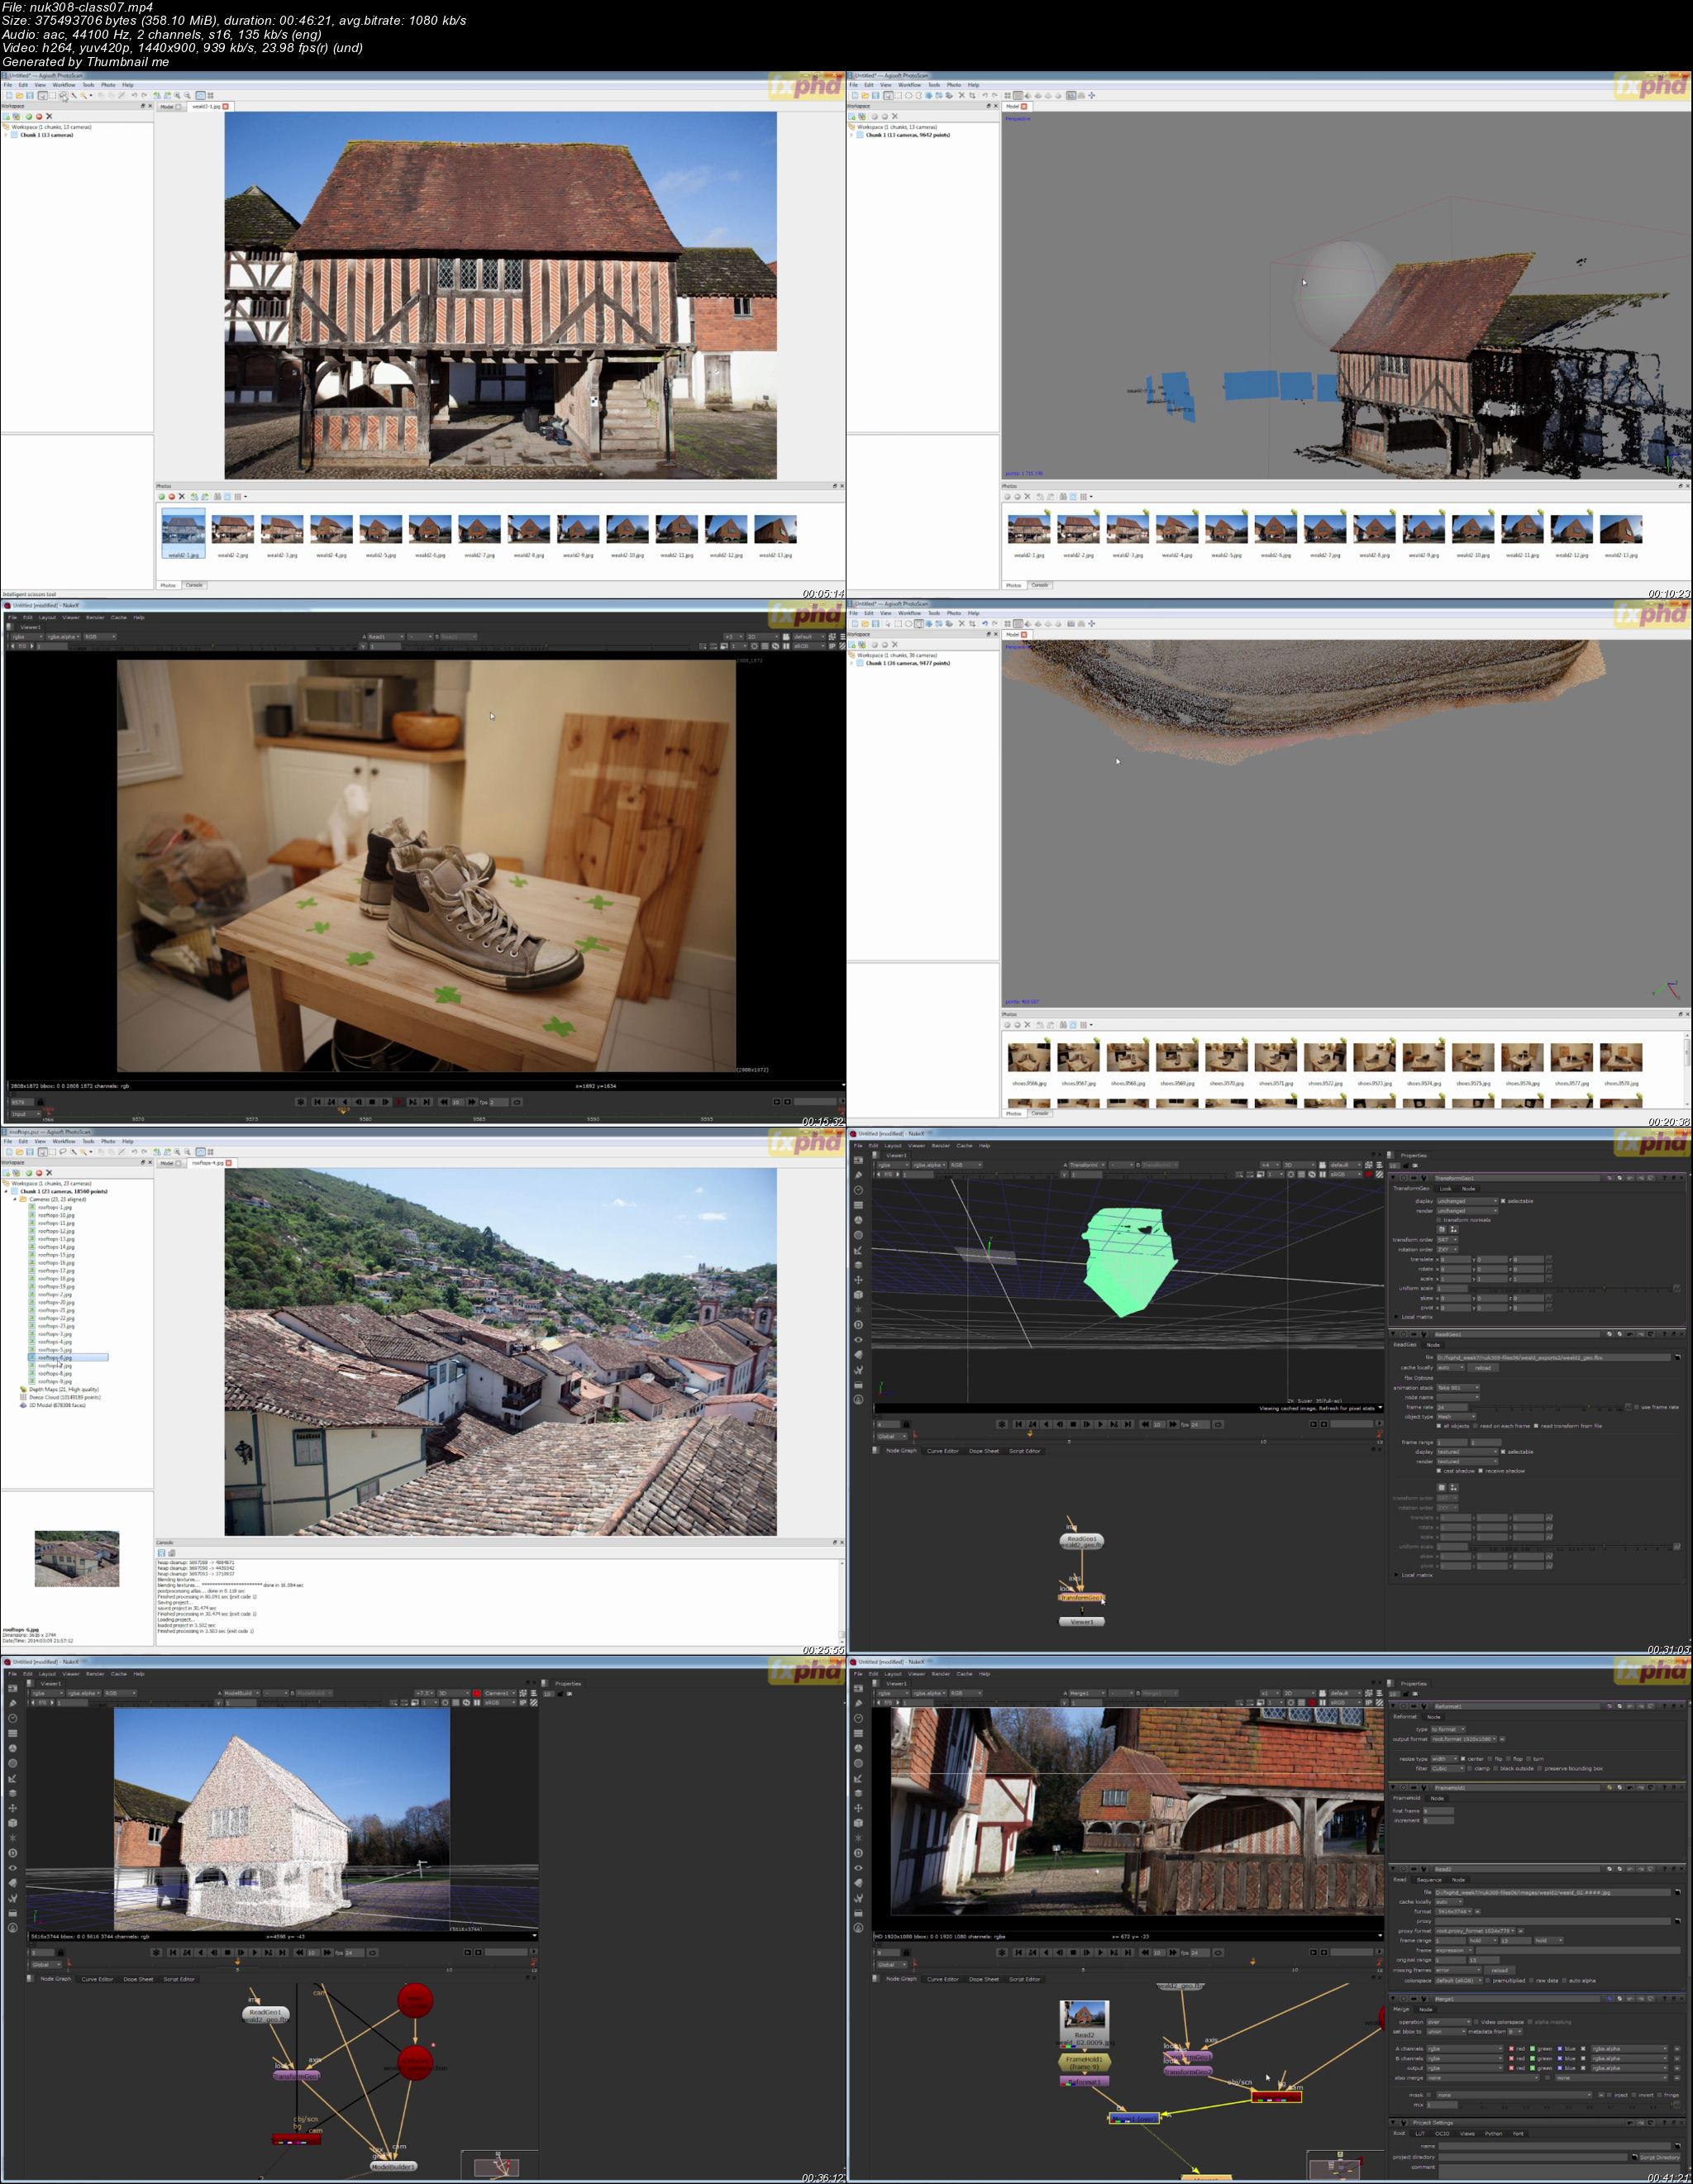Click red Disable Cameras icon in rooftops Workspace

click(x=39, y=1173)
